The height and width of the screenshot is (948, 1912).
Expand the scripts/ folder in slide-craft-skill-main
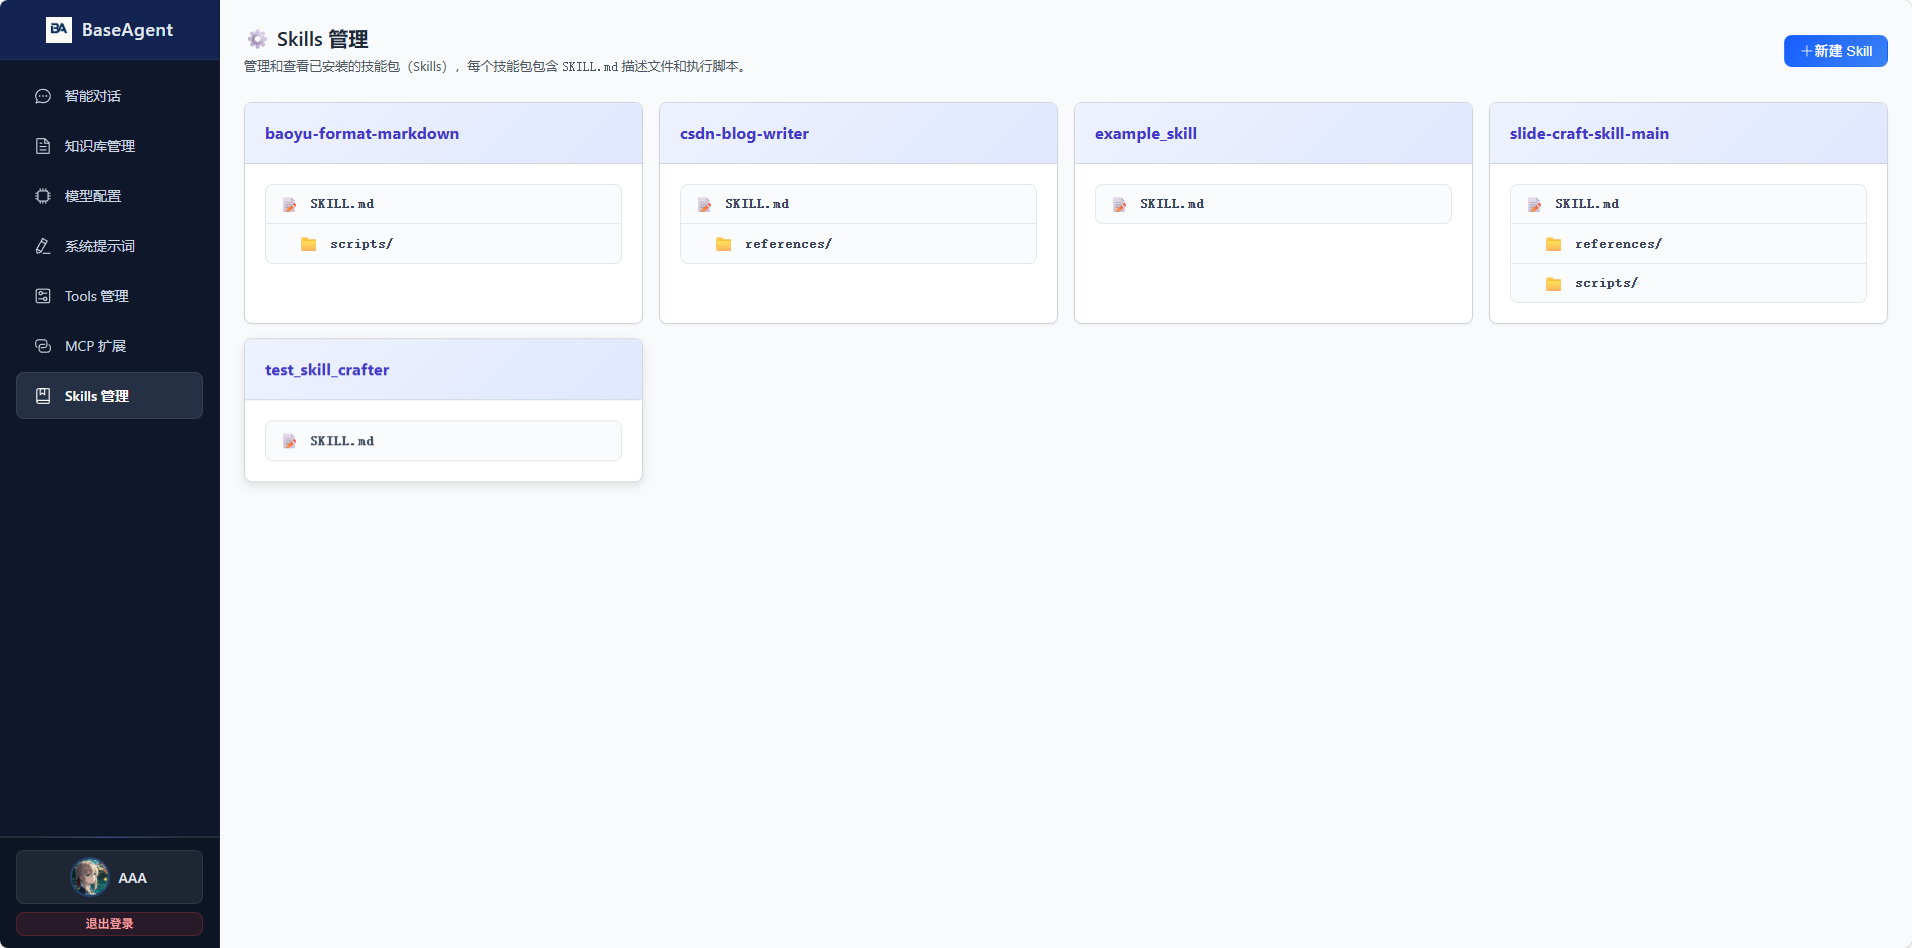pos(1688,283)
